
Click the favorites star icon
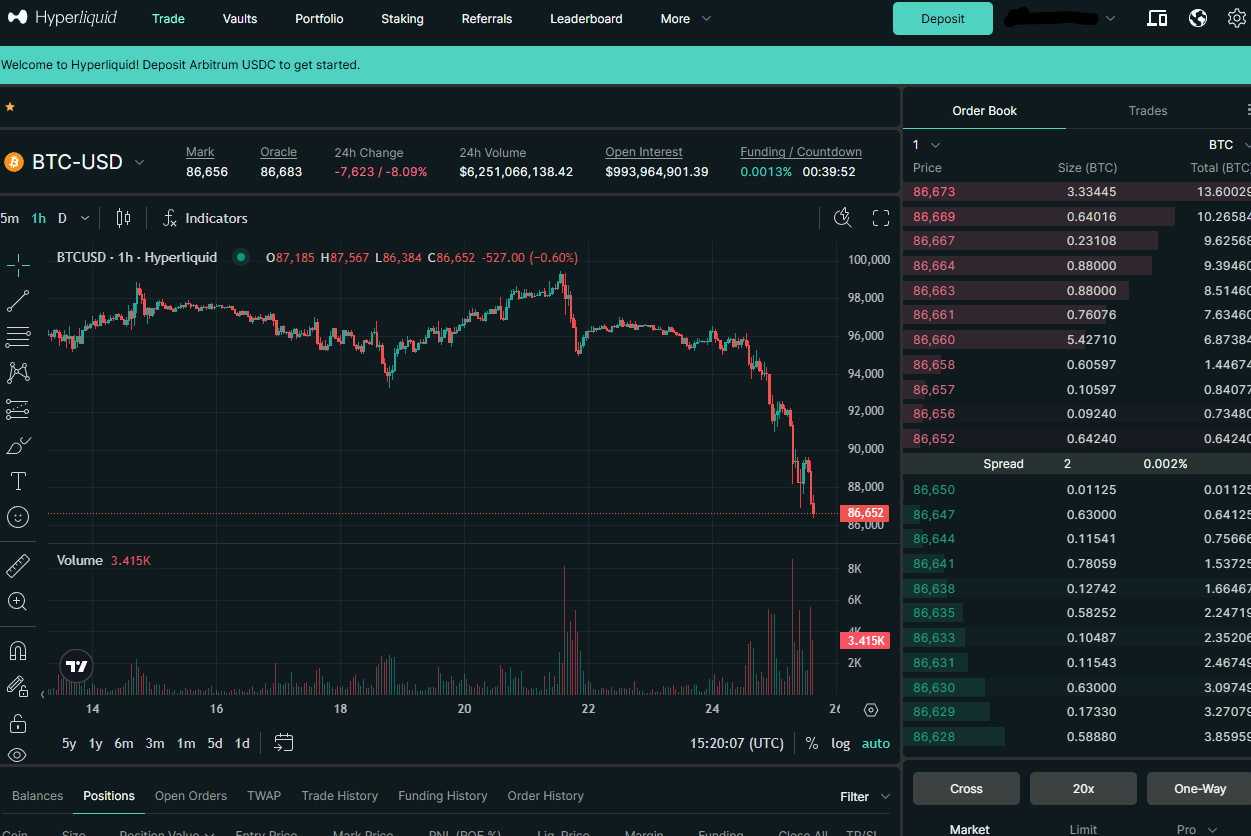coord(10,106)
